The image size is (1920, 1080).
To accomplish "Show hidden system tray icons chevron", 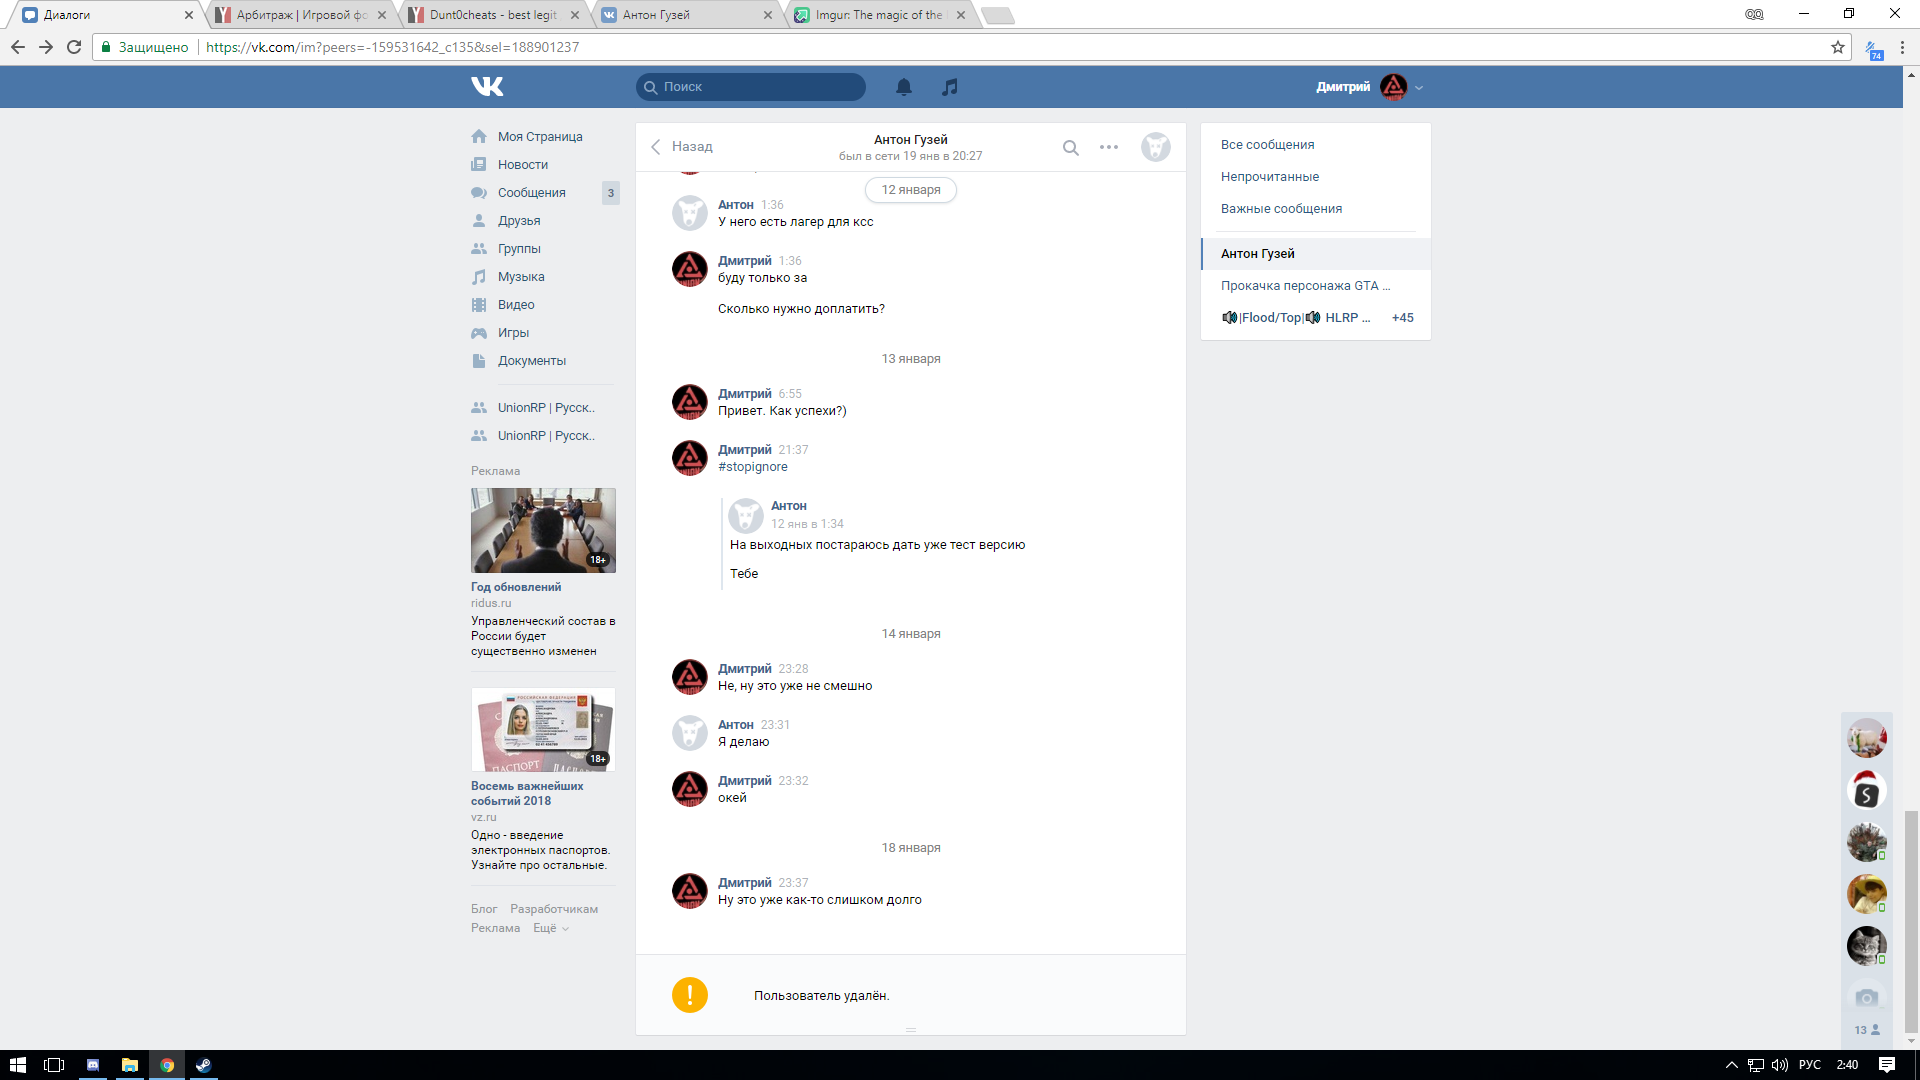I will 1731,1065.
